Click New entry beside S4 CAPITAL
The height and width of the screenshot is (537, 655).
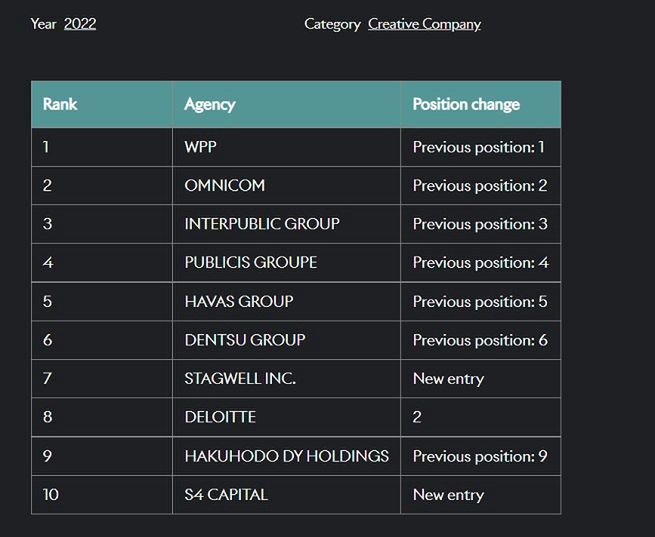coord(448,495)
